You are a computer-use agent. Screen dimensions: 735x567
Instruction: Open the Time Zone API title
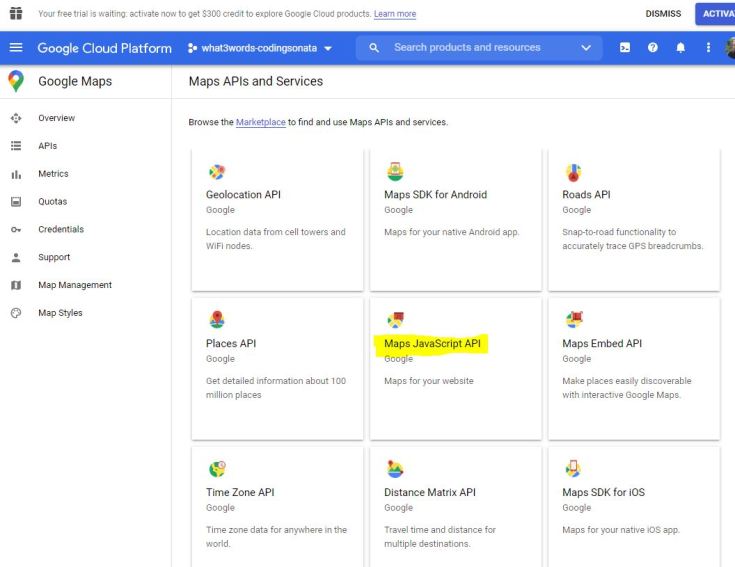[240, 492]
